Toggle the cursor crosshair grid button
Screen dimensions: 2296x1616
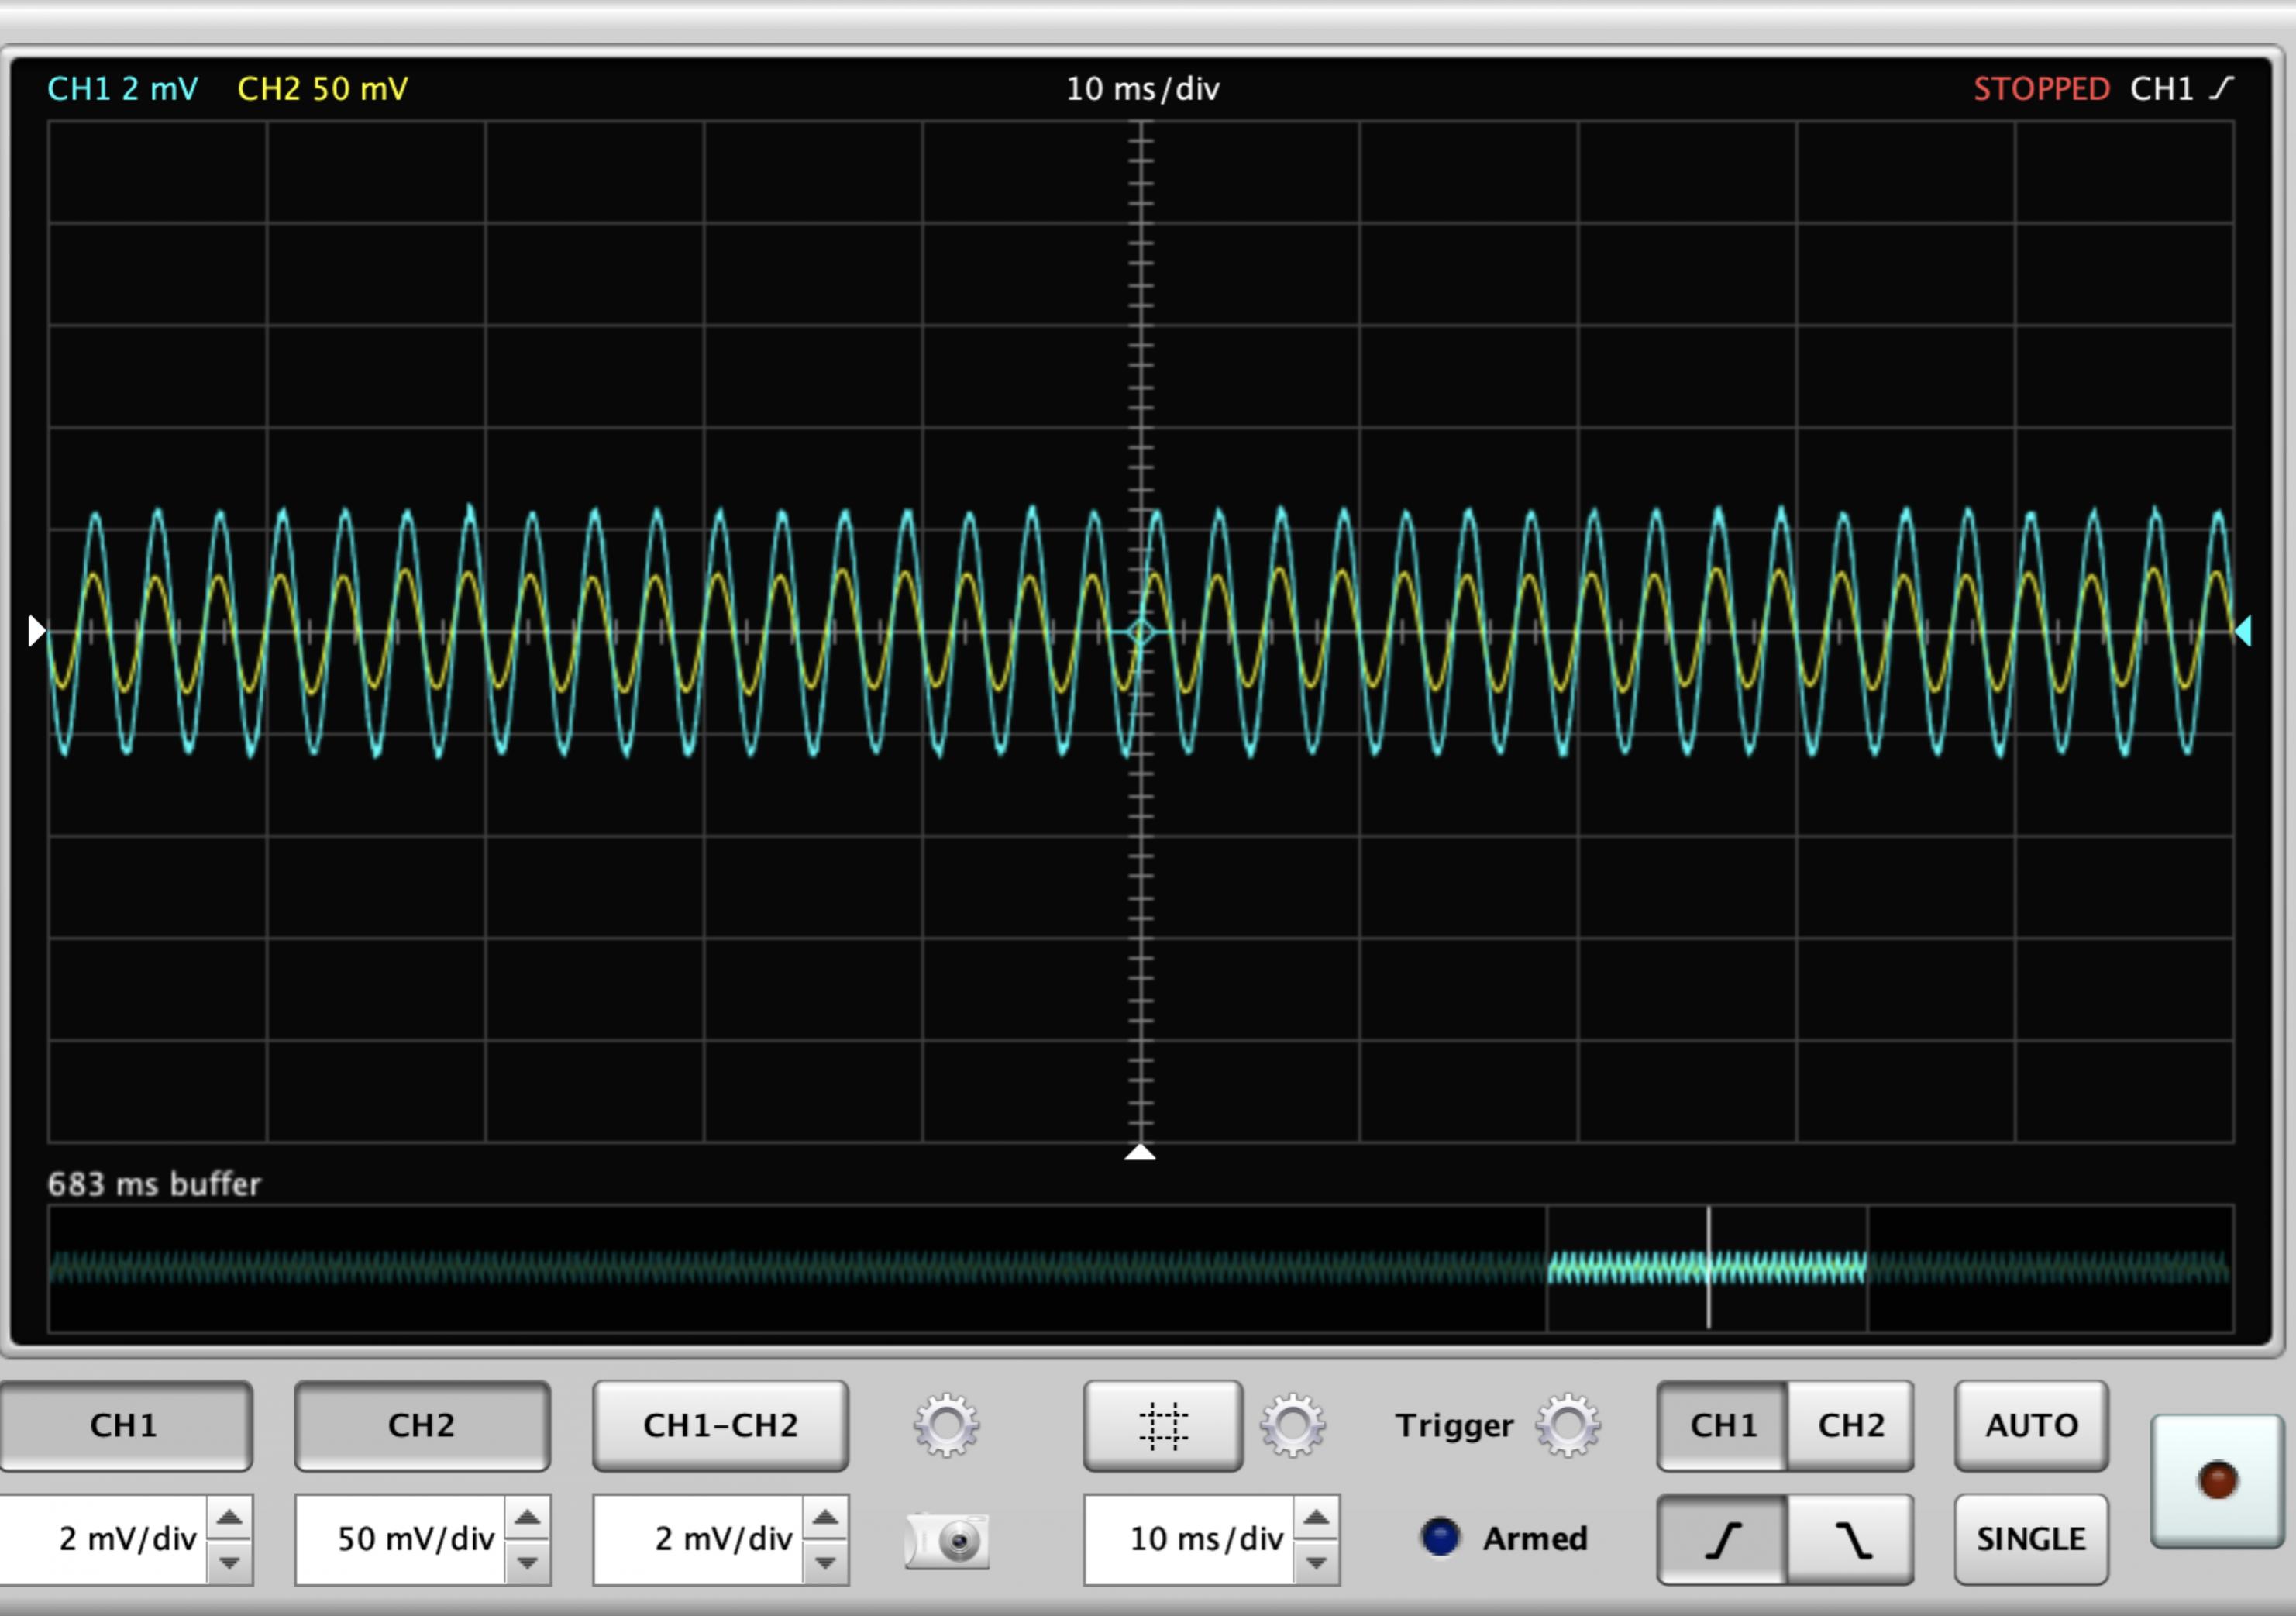point(1163,1425)
